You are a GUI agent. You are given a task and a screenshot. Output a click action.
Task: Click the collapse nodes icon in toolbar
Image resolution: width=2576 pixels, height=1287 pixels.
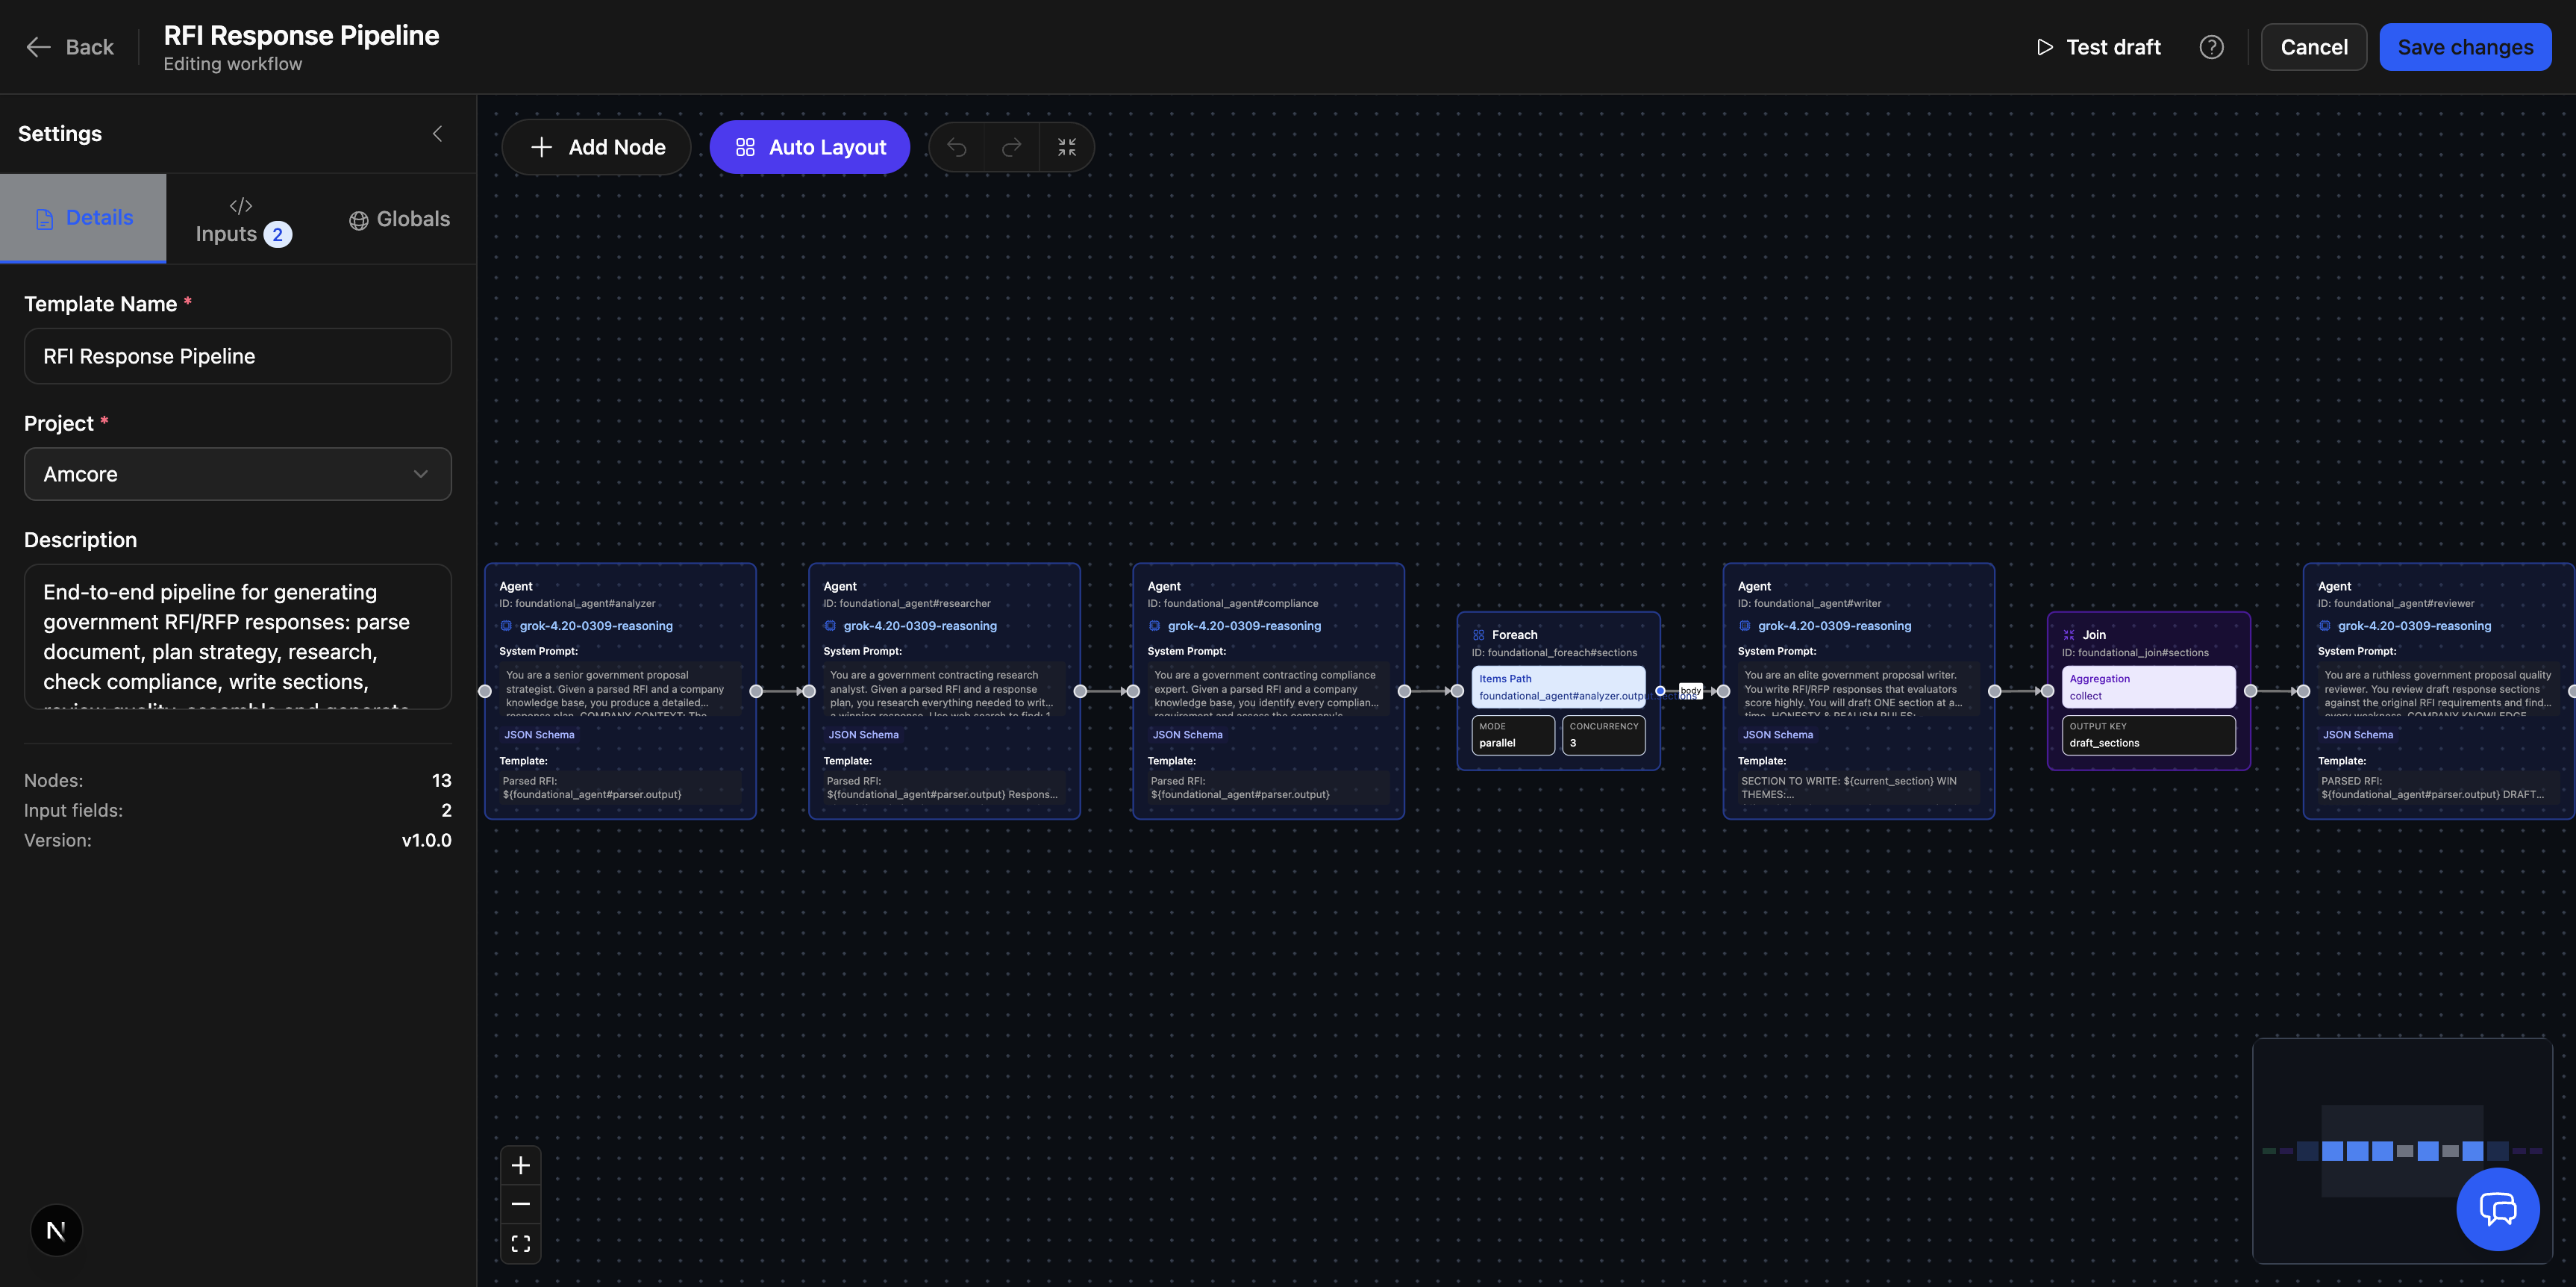point(1066,148)
